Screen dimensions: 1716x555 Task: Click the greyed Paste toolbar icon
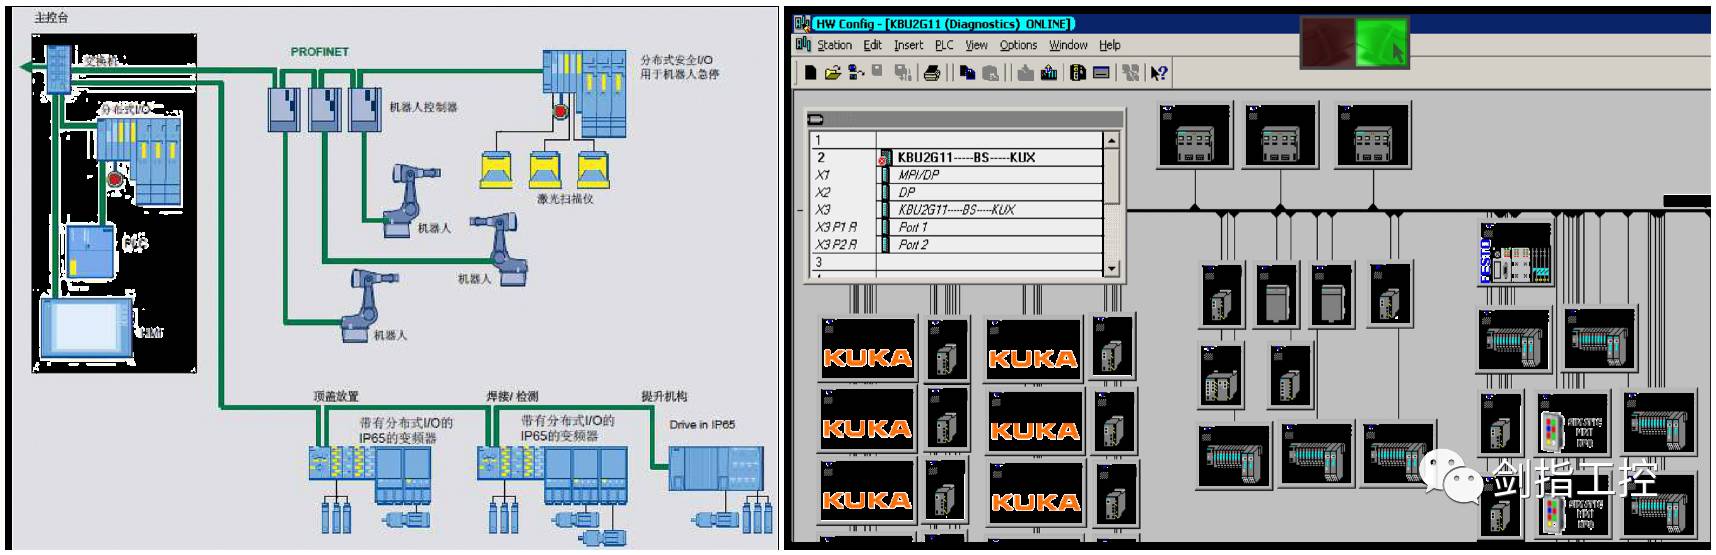[x=990, y=73]
